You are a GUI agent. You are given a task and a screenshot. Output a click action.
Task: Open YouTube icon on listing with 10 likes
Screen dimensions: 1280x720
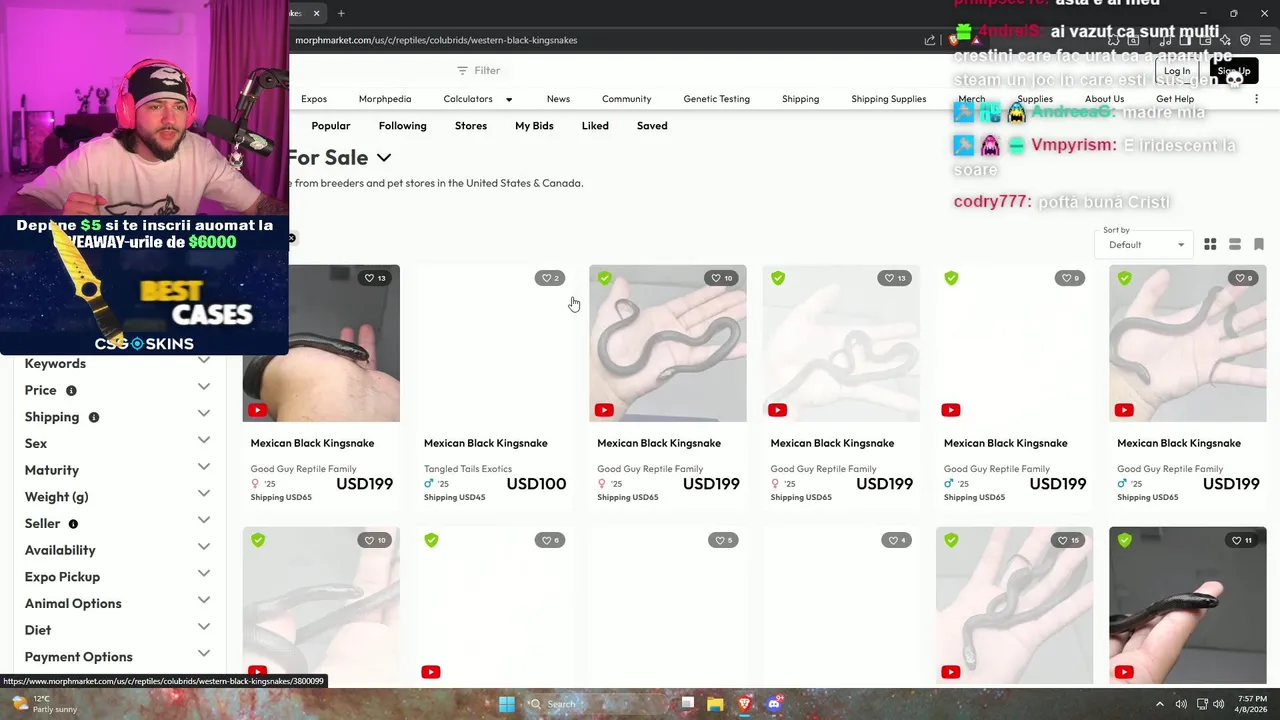[604, 410]
